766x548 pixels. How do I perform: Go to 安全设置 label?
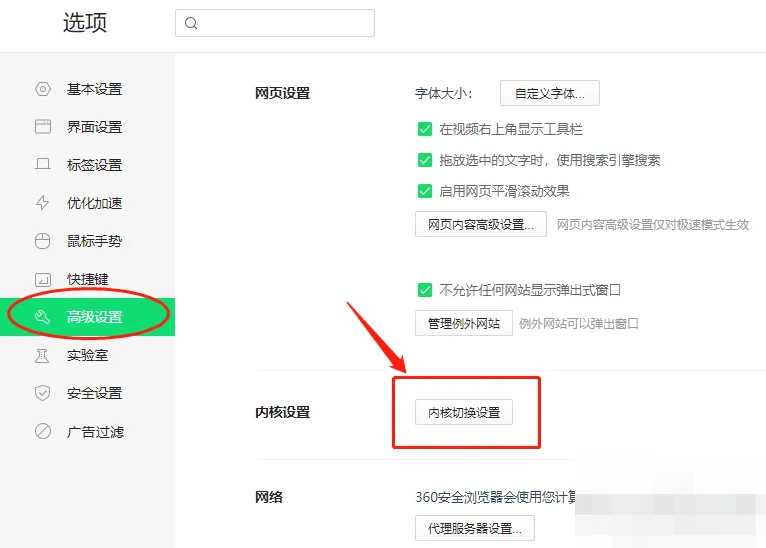95,393
